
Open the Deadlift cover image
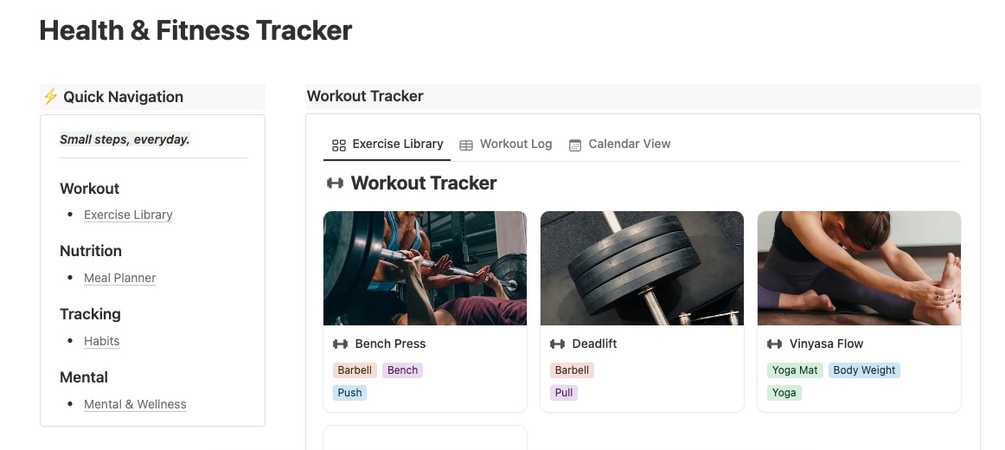coord(642,268)
